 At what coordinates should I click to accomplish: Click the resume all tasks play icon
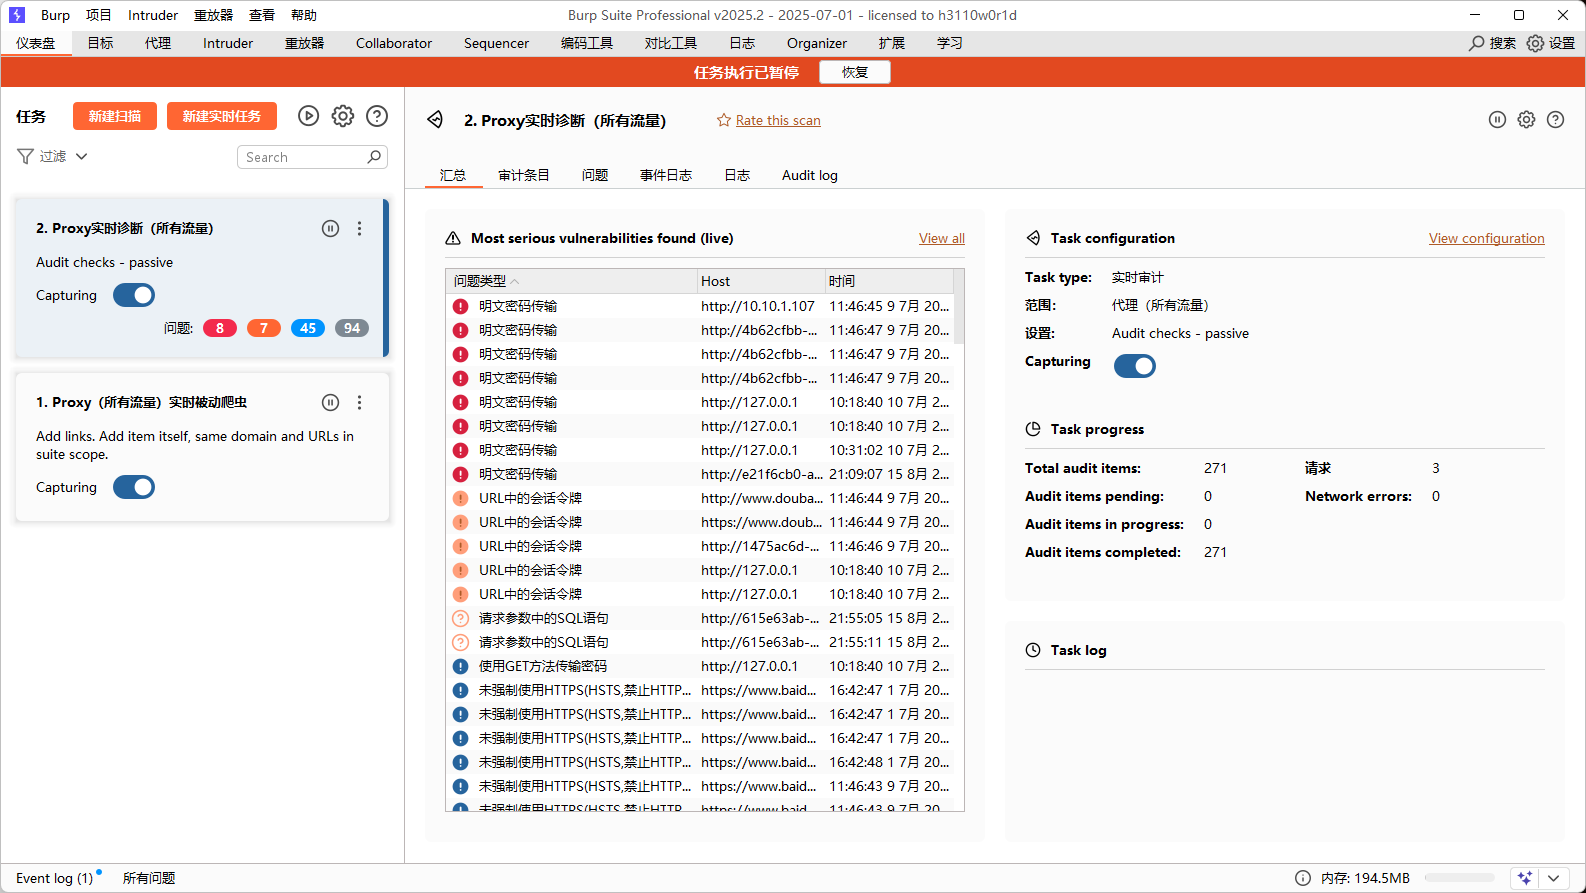[308, 116]
